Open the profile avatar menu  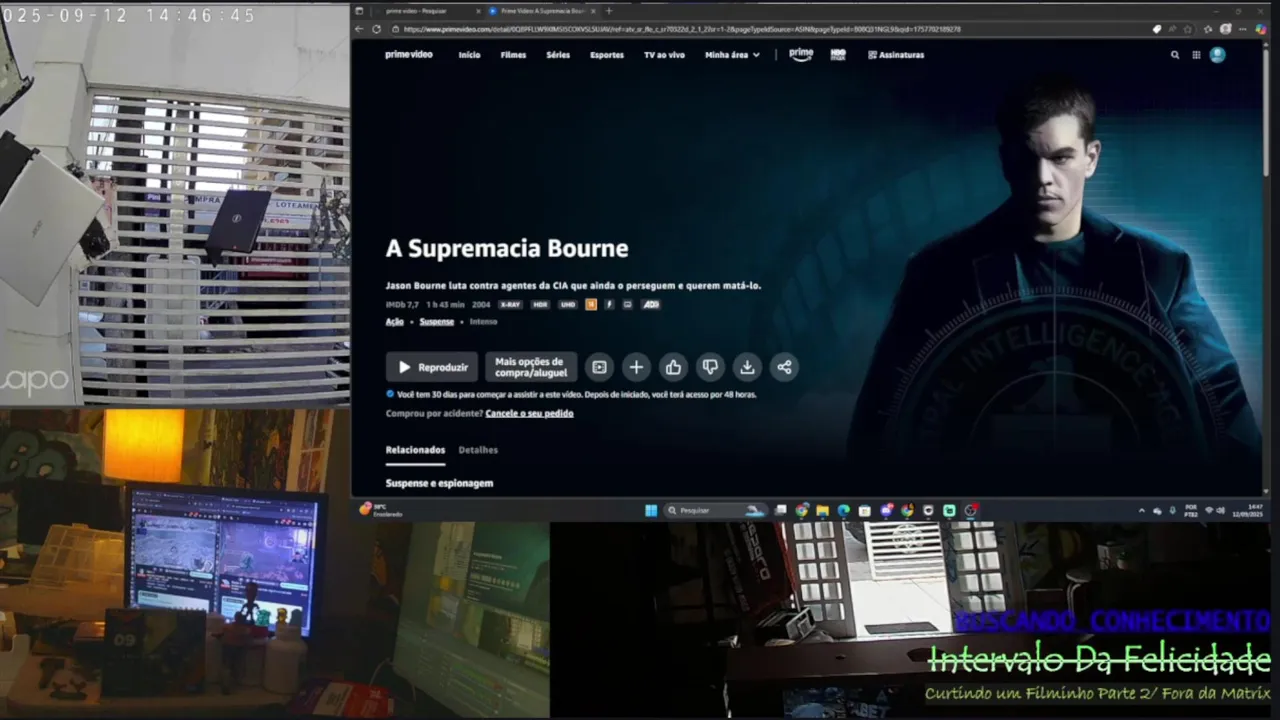(x=1217, y=55)
